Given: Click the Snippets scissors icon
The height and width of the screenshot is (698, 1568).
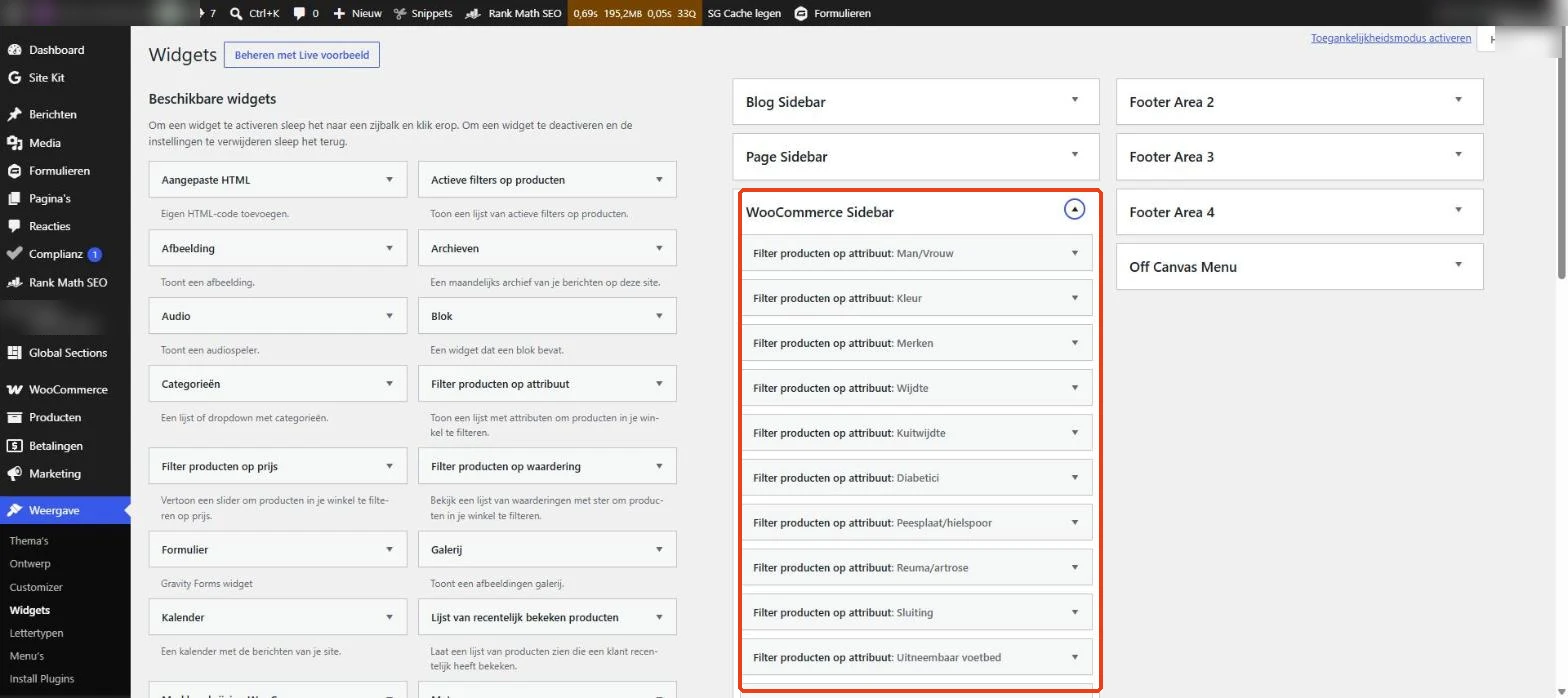Looking at the screenshot, I should (400, 13).
